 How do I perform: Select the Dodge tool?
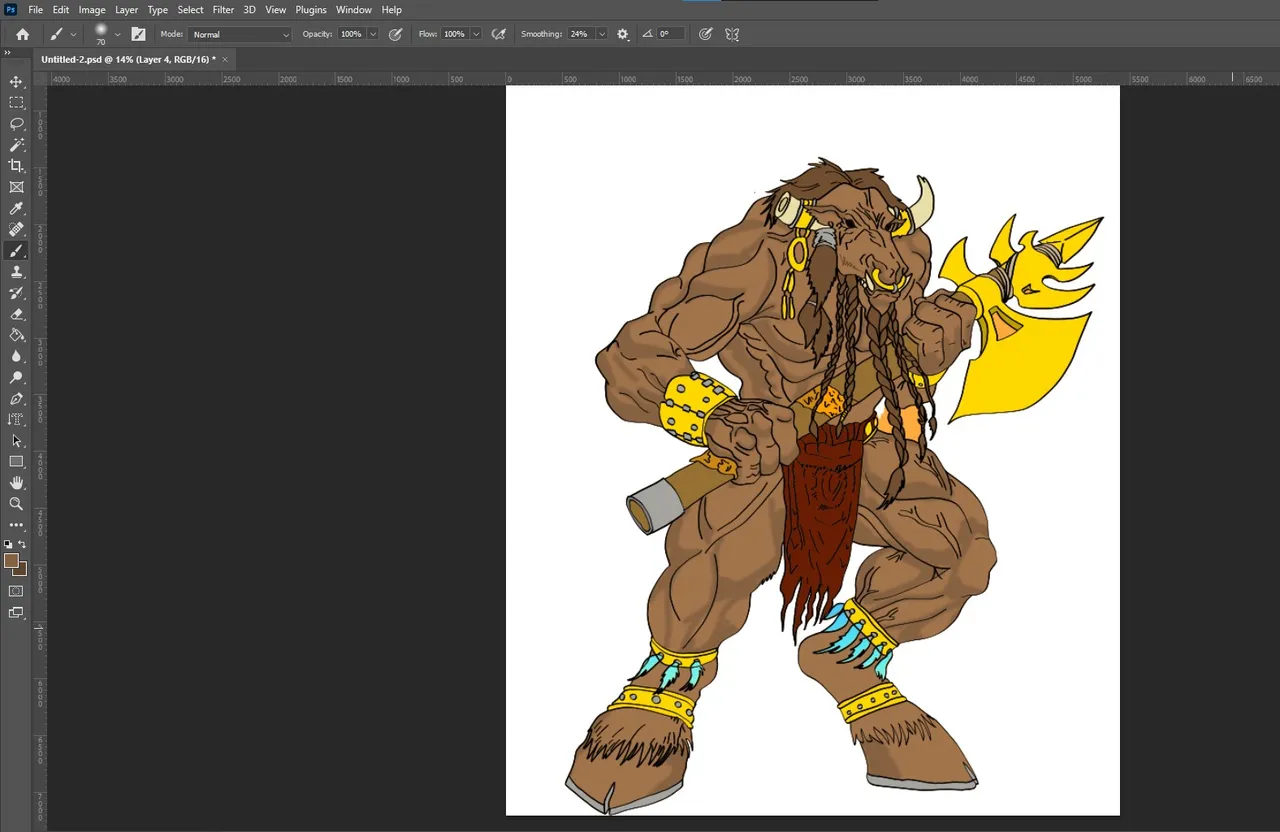coord(16,378)
